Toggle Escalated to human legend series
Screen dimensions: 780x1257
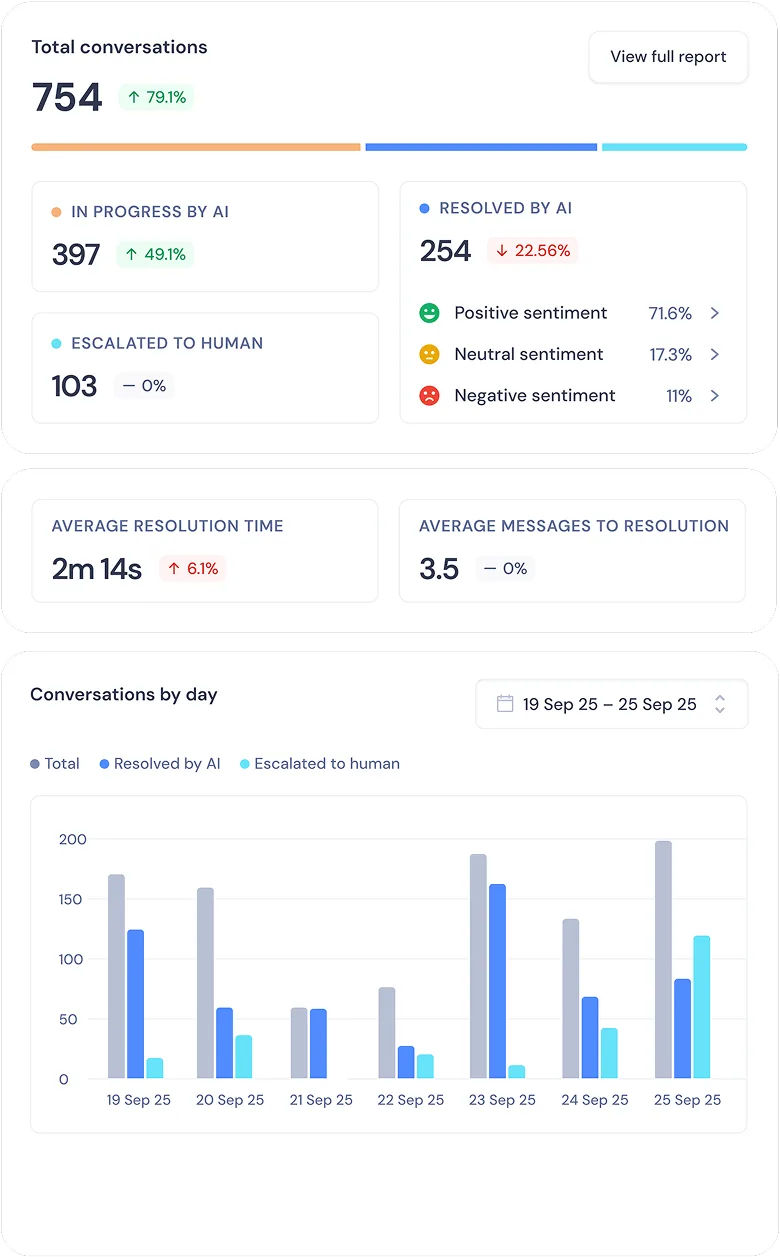pyautogui.click(x=319, y=764)
